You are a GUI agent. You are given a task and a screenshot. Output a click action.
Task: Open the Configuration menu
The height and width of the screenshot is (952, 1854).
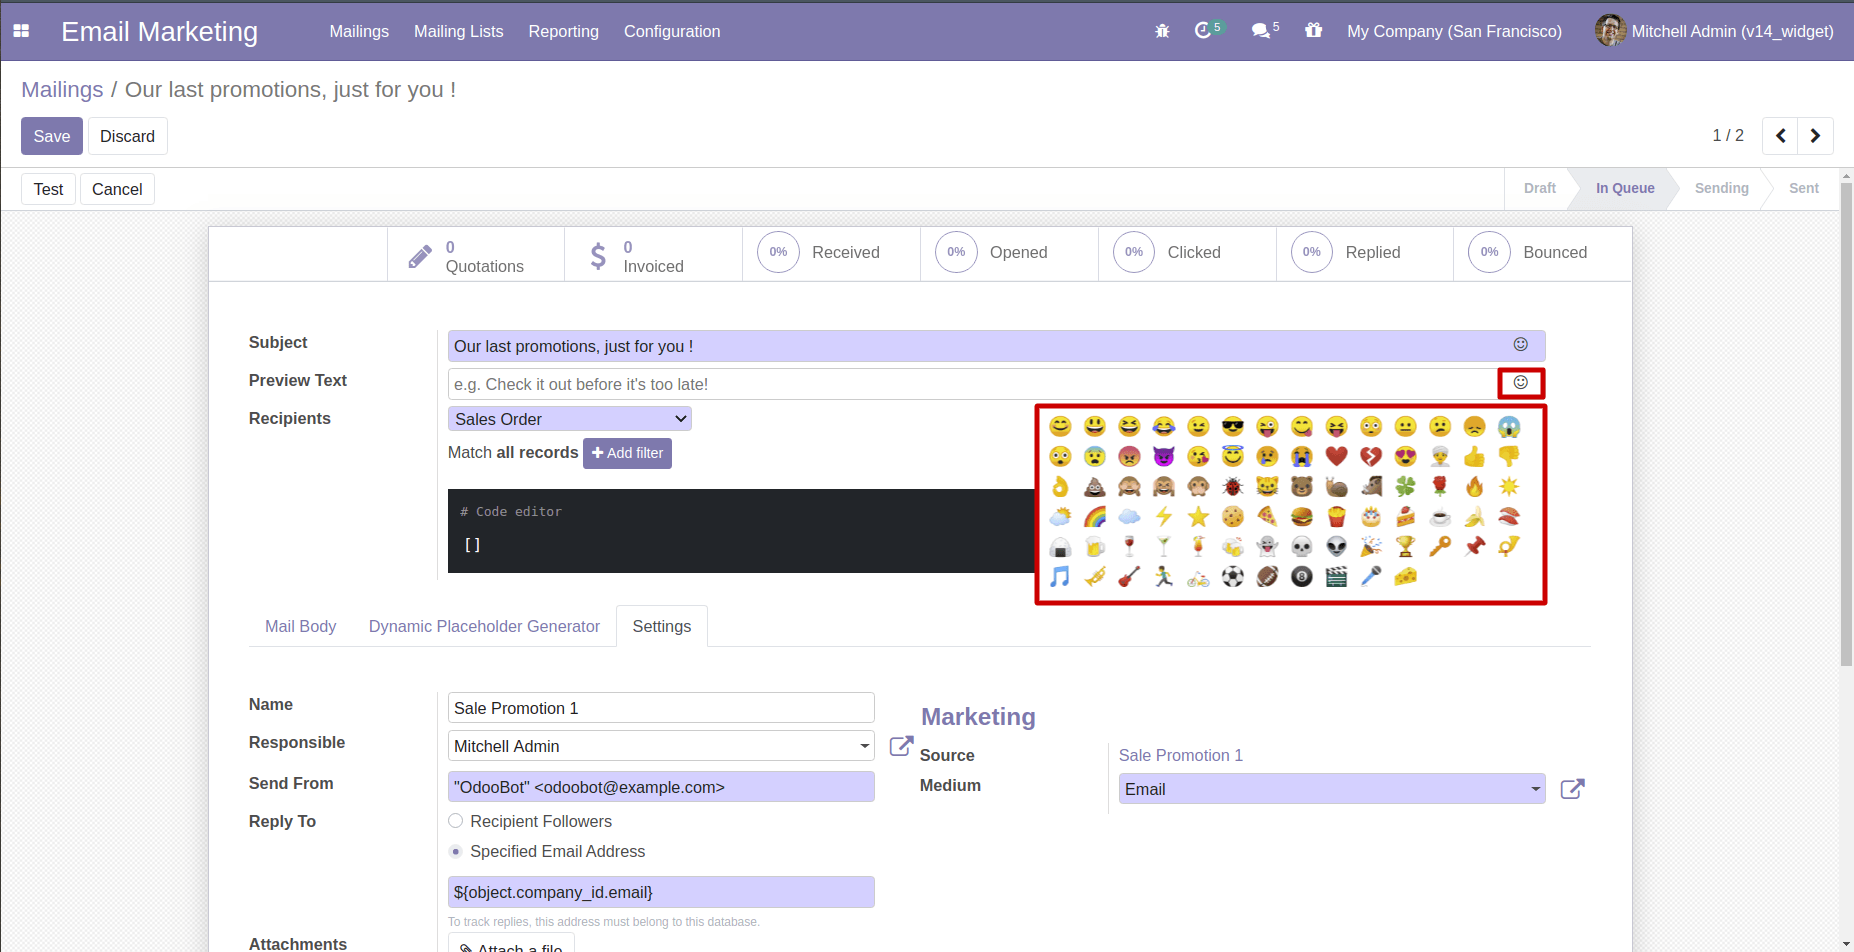click(x=672, y=31)
